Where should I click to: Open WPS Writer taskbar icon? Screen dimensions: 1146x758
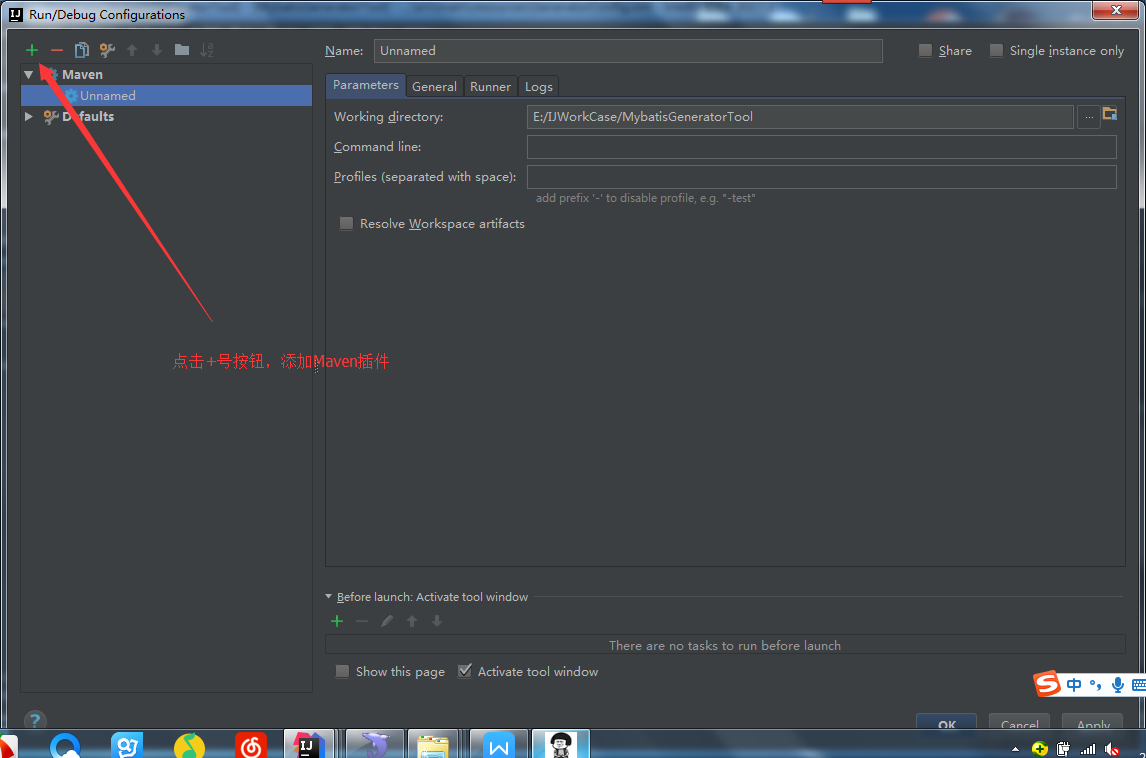(x=498, y=744)
